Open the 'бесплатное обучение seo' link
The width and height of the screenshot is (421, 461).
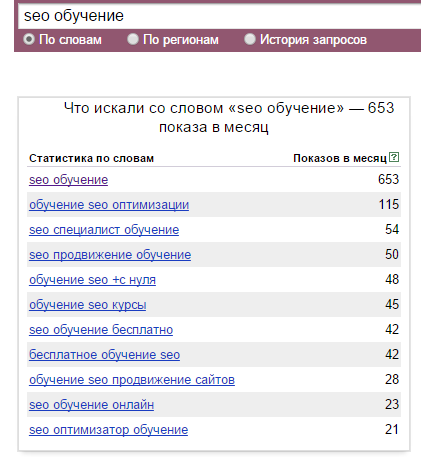[x=104, y=355]
